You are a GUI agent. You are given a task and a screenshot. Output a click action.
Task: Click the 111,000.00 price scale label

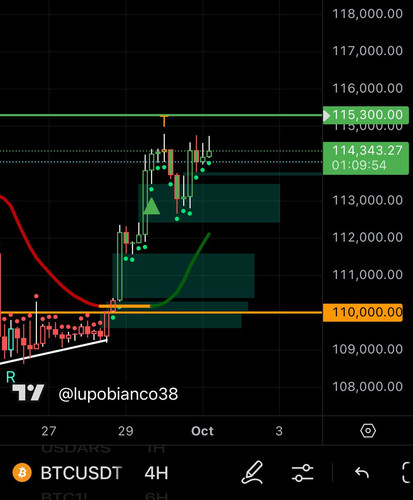(x=368, y=275)
